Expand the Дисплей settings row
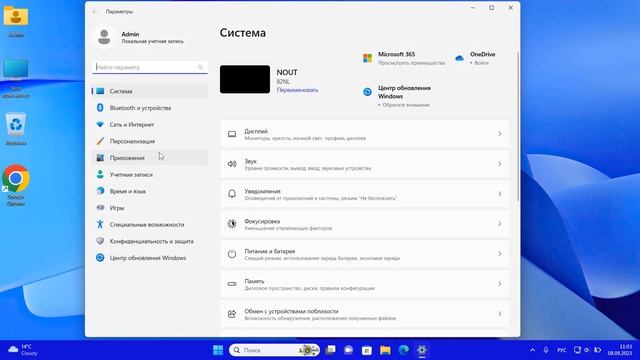 (364, 134)
